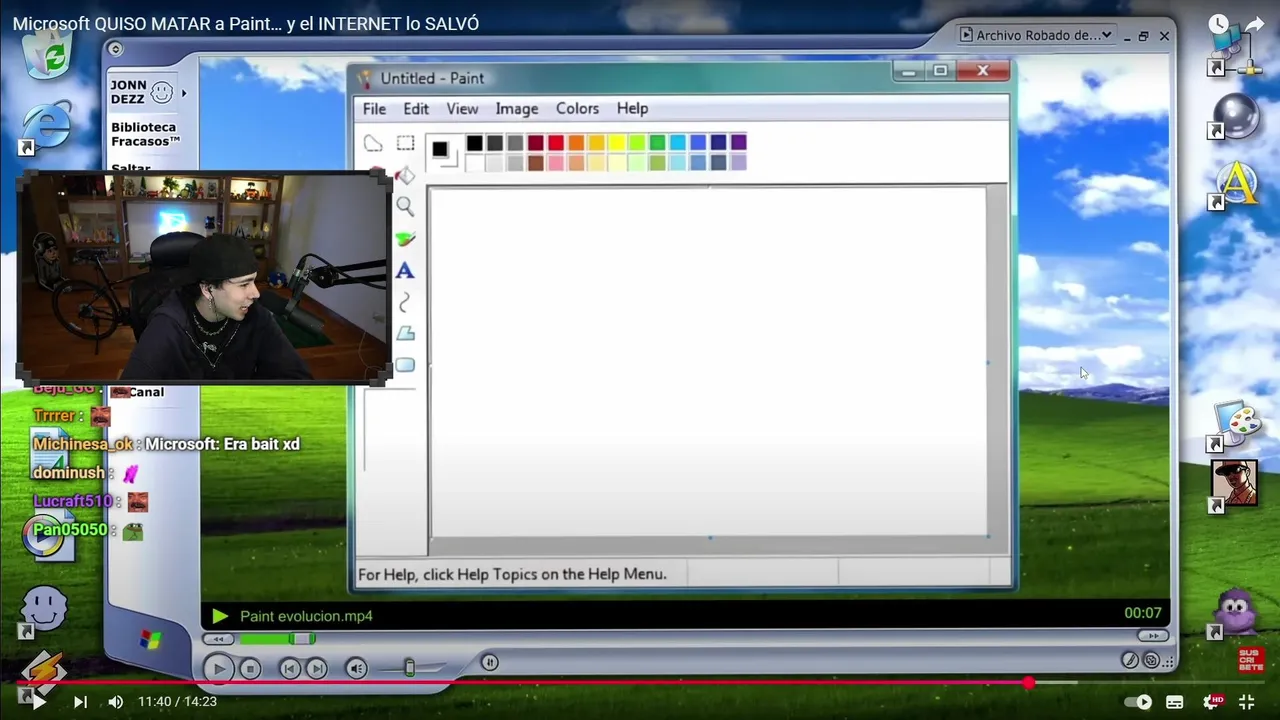Open YouTube settings gear menu
1280x720 pixels.
(x=1212, y=702)
